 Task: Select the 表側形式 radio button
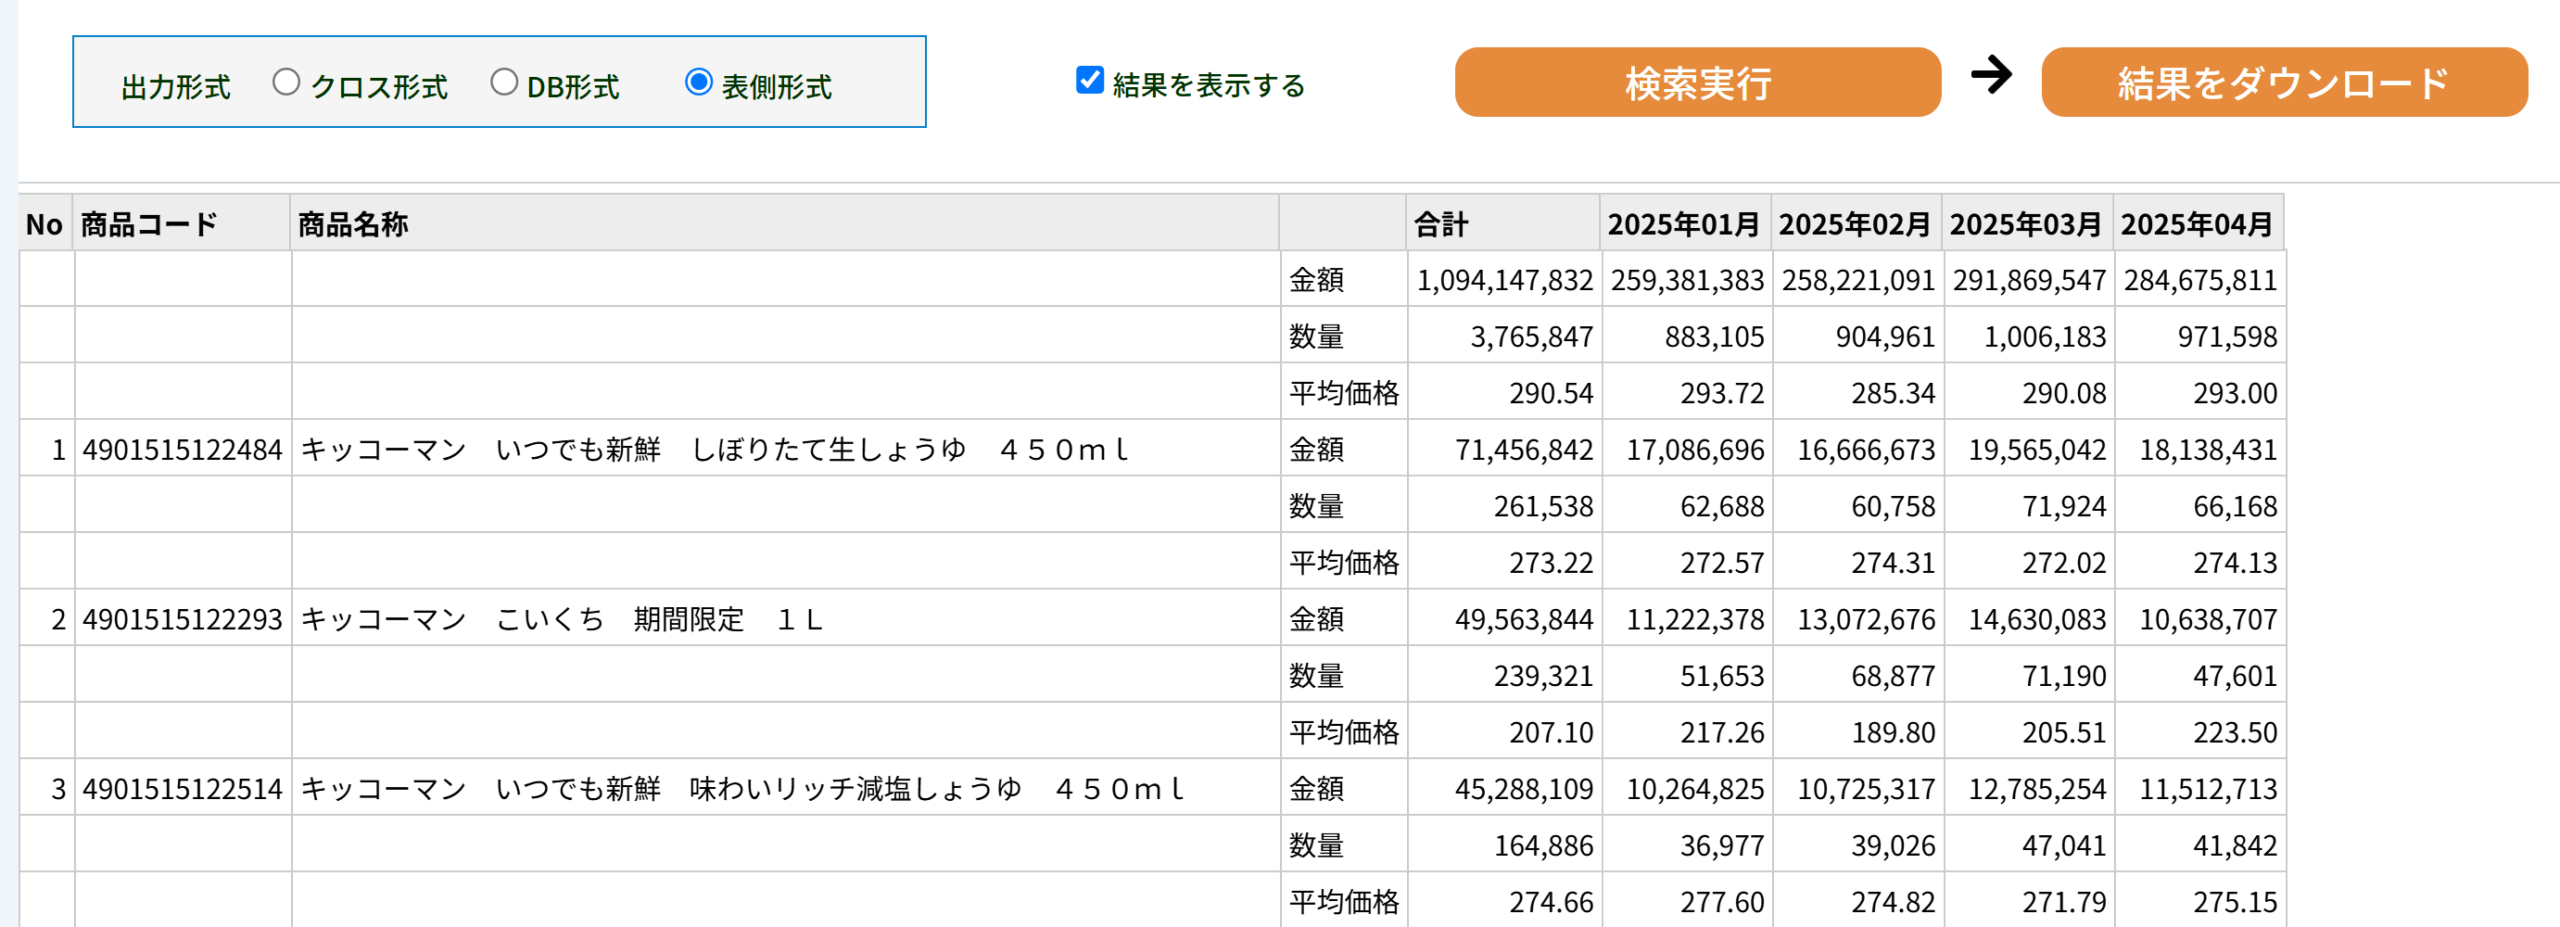pyautogui.click(x=698, y=82)
